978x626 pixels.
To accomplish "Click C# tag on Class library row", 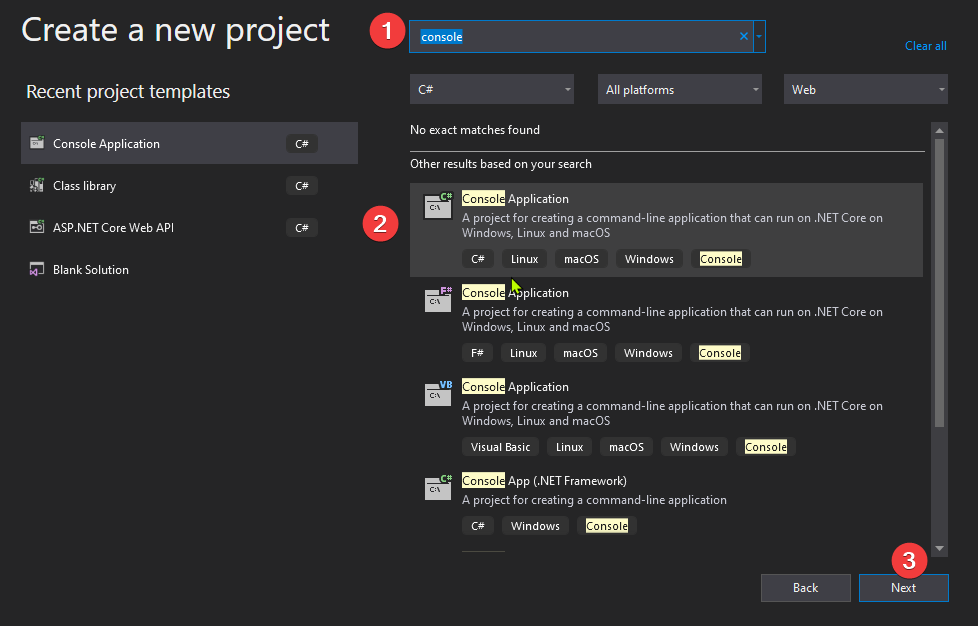I will (x=302, y=185).
